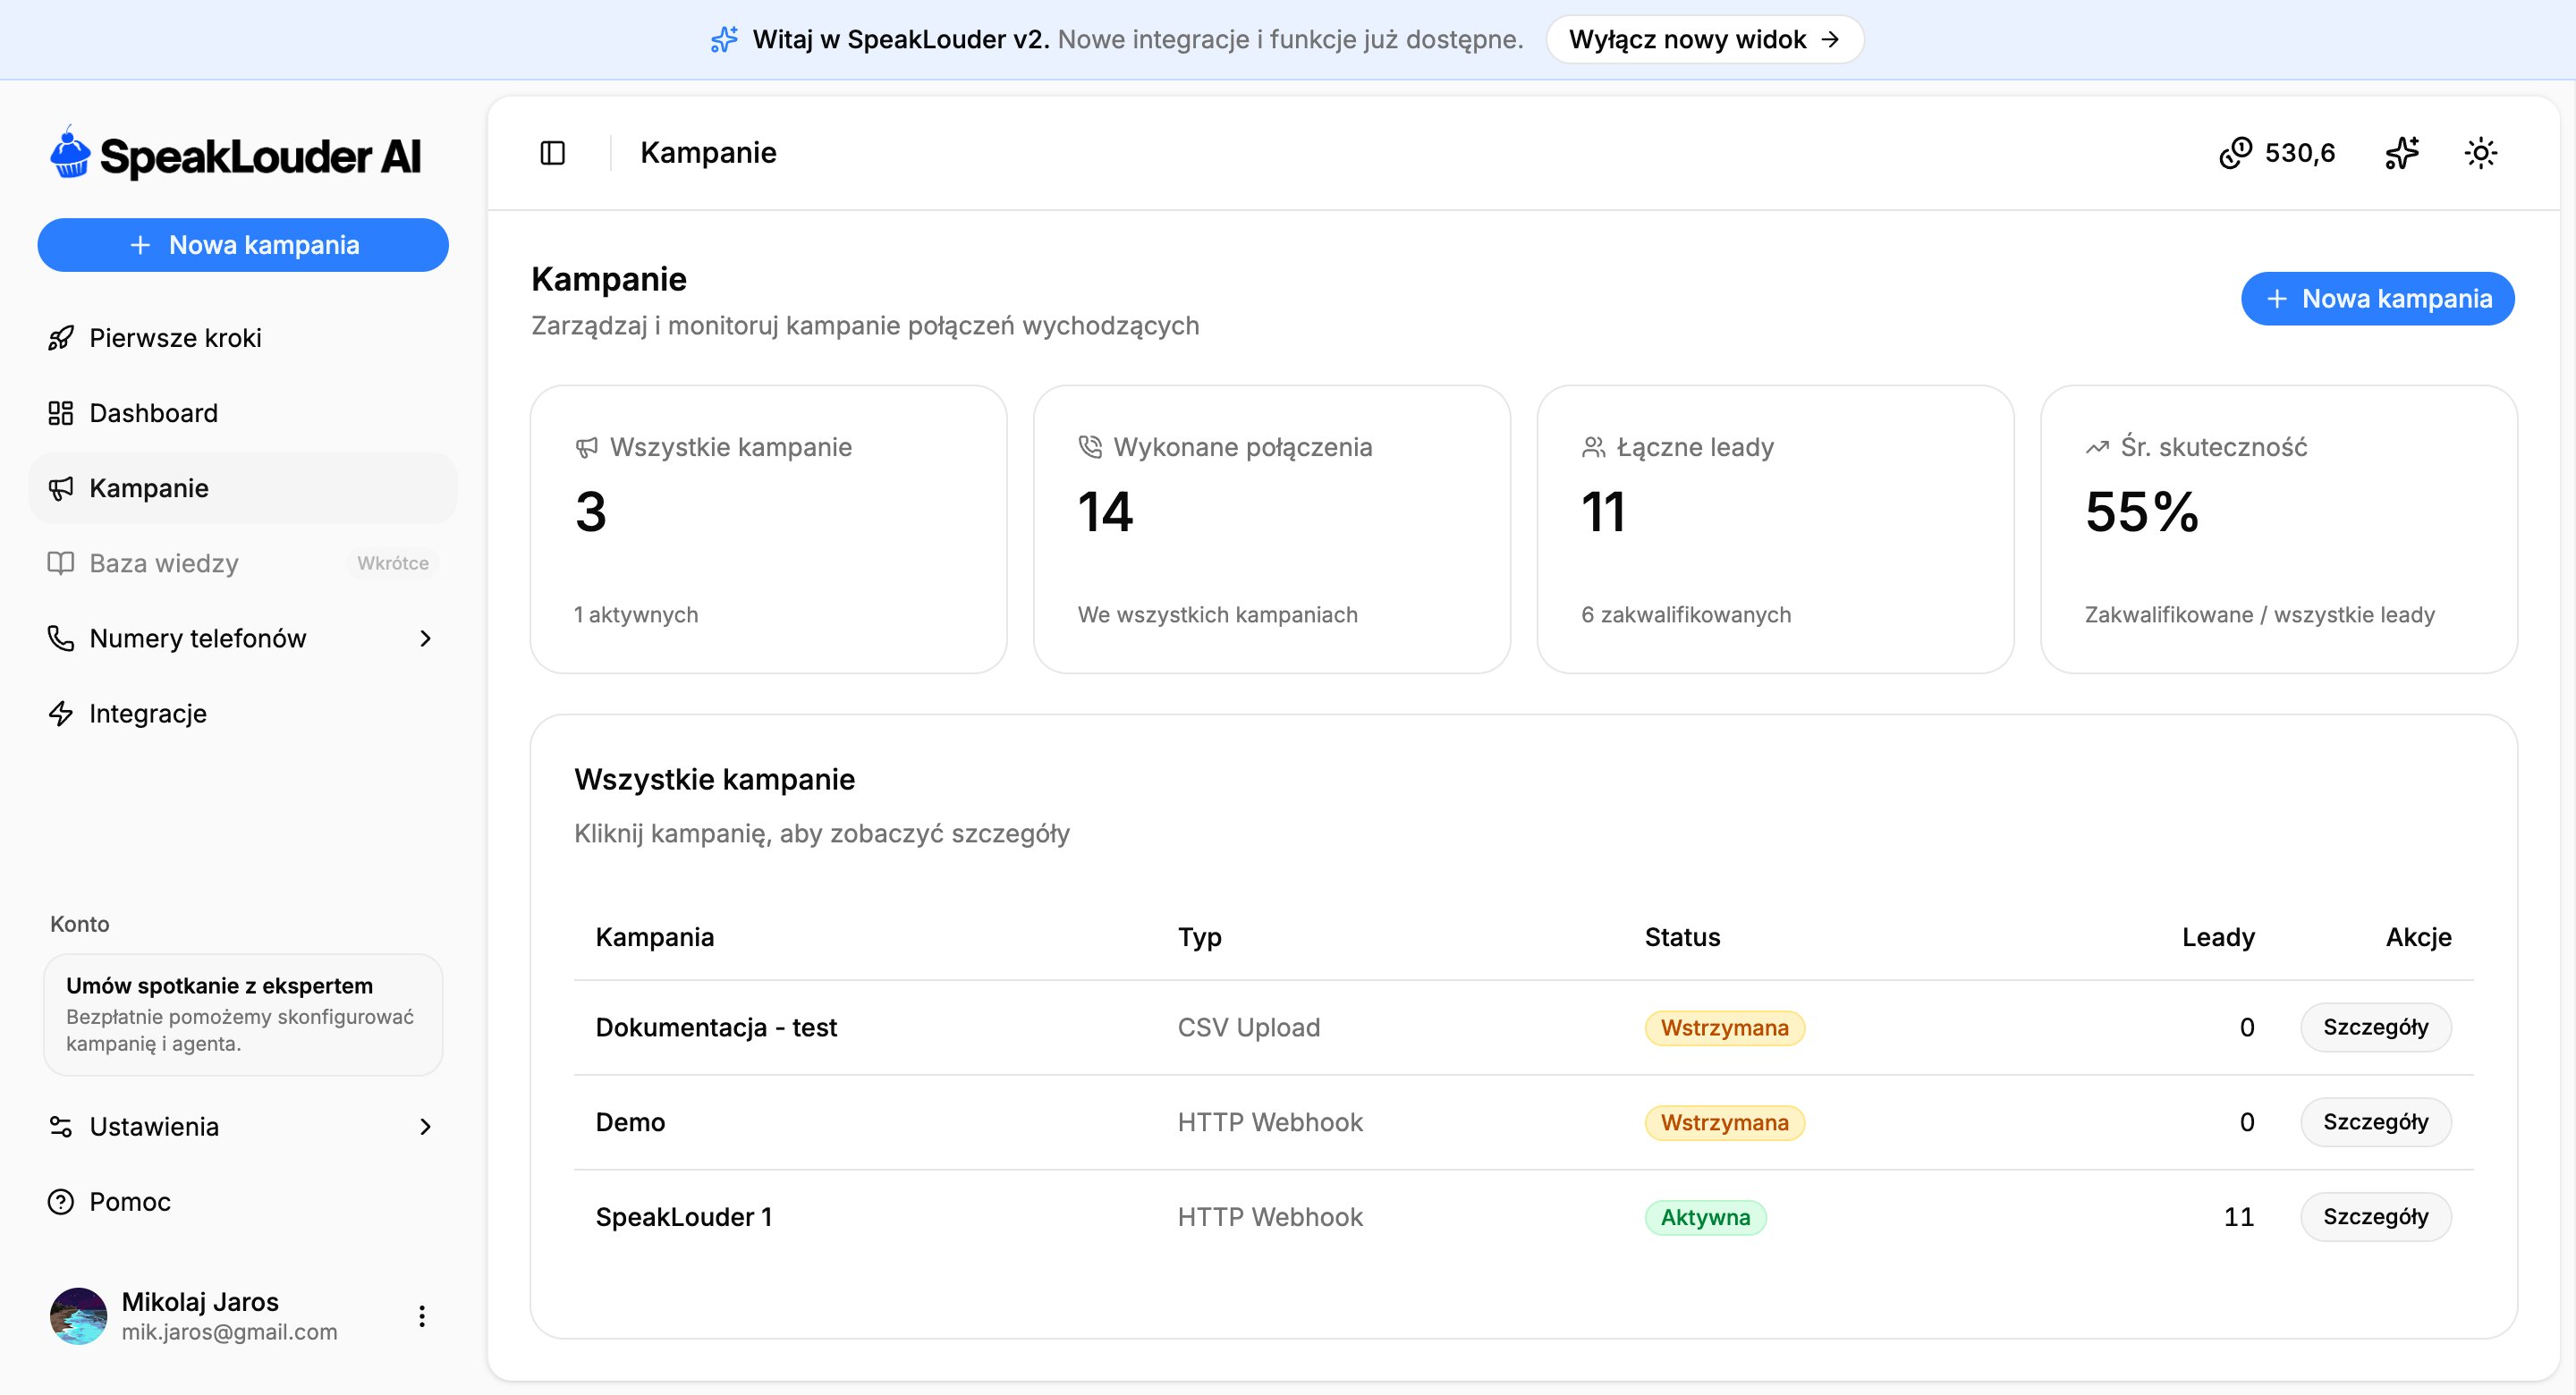Click the Aktywna status badge
Screen dimensions: 2576x1395
pos(1705,1217)
